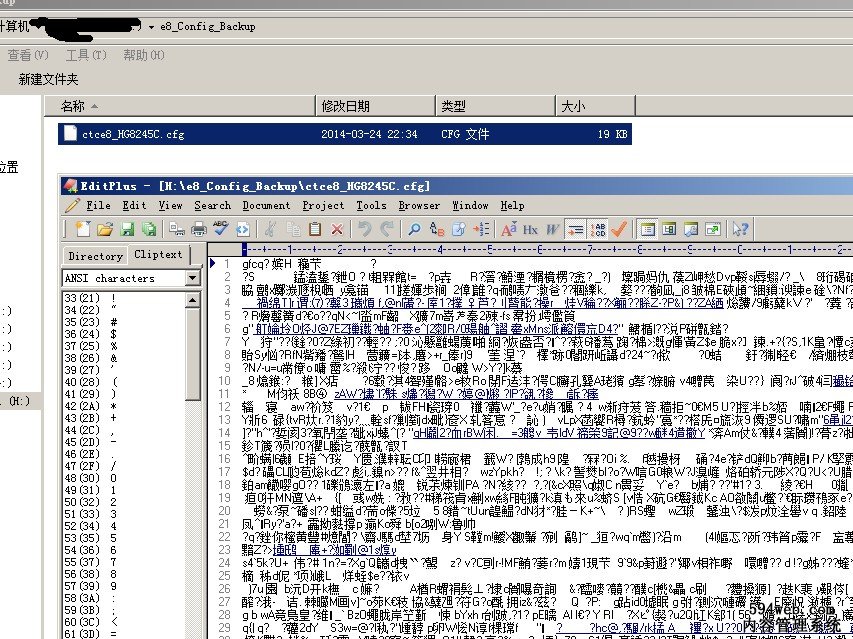Viewport: 853px width, 639px height.
Task: Click the full screen icon
Action: point(713,229)
